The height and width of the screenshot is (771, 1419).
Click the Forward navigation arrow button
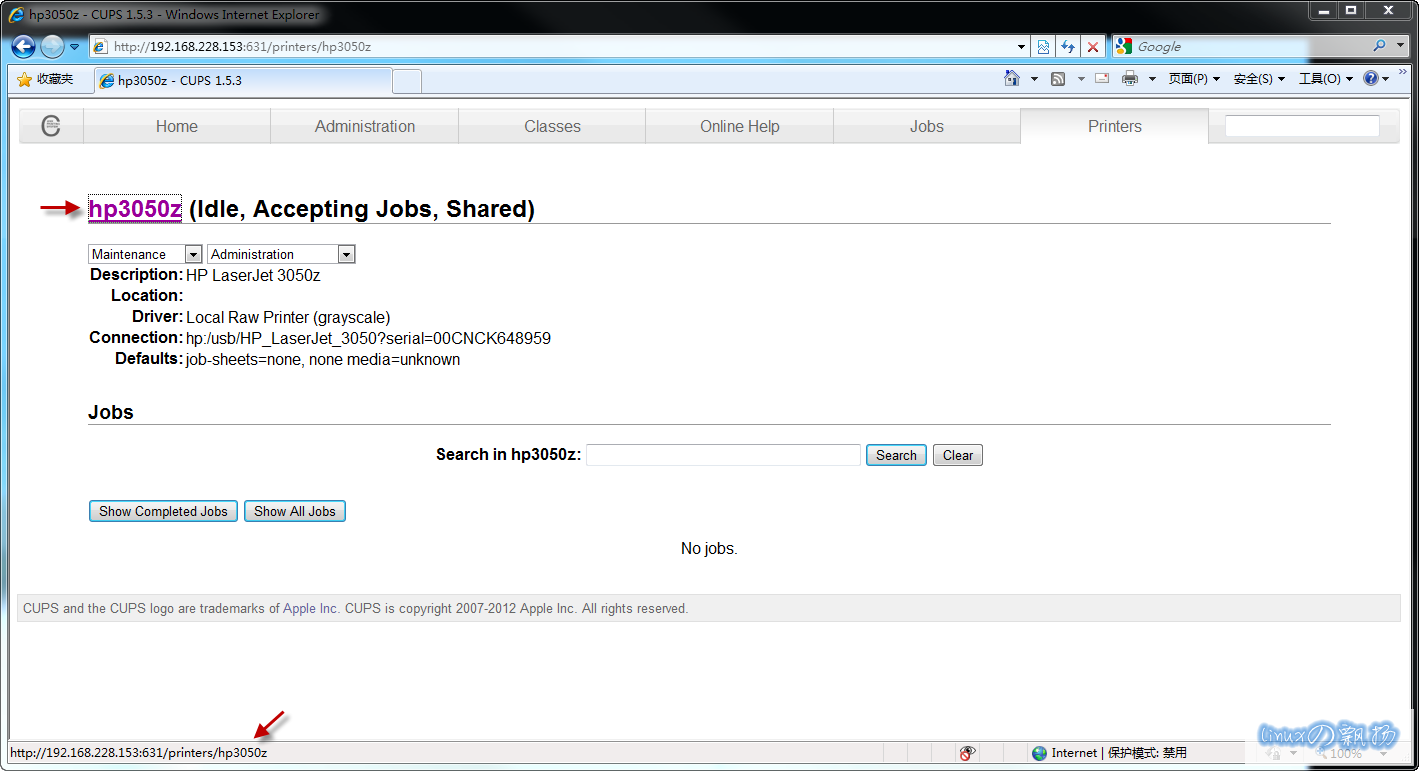[52, 46]
